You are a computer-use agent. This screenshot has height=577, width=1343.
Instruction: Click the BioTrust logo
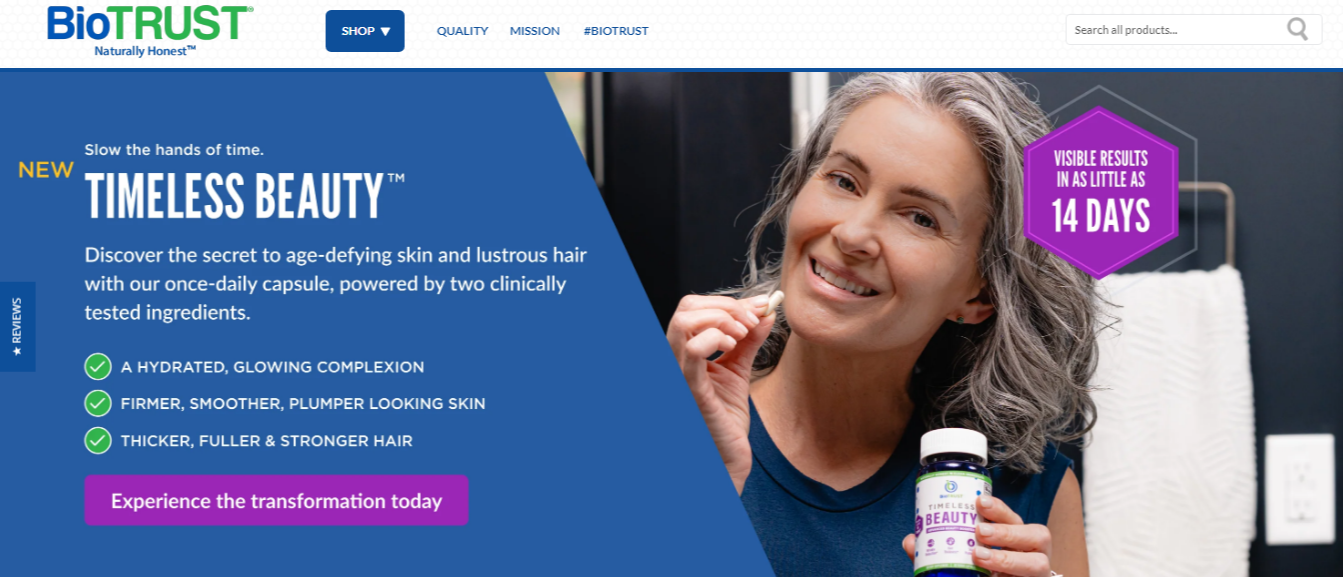(x=150, y=30)
